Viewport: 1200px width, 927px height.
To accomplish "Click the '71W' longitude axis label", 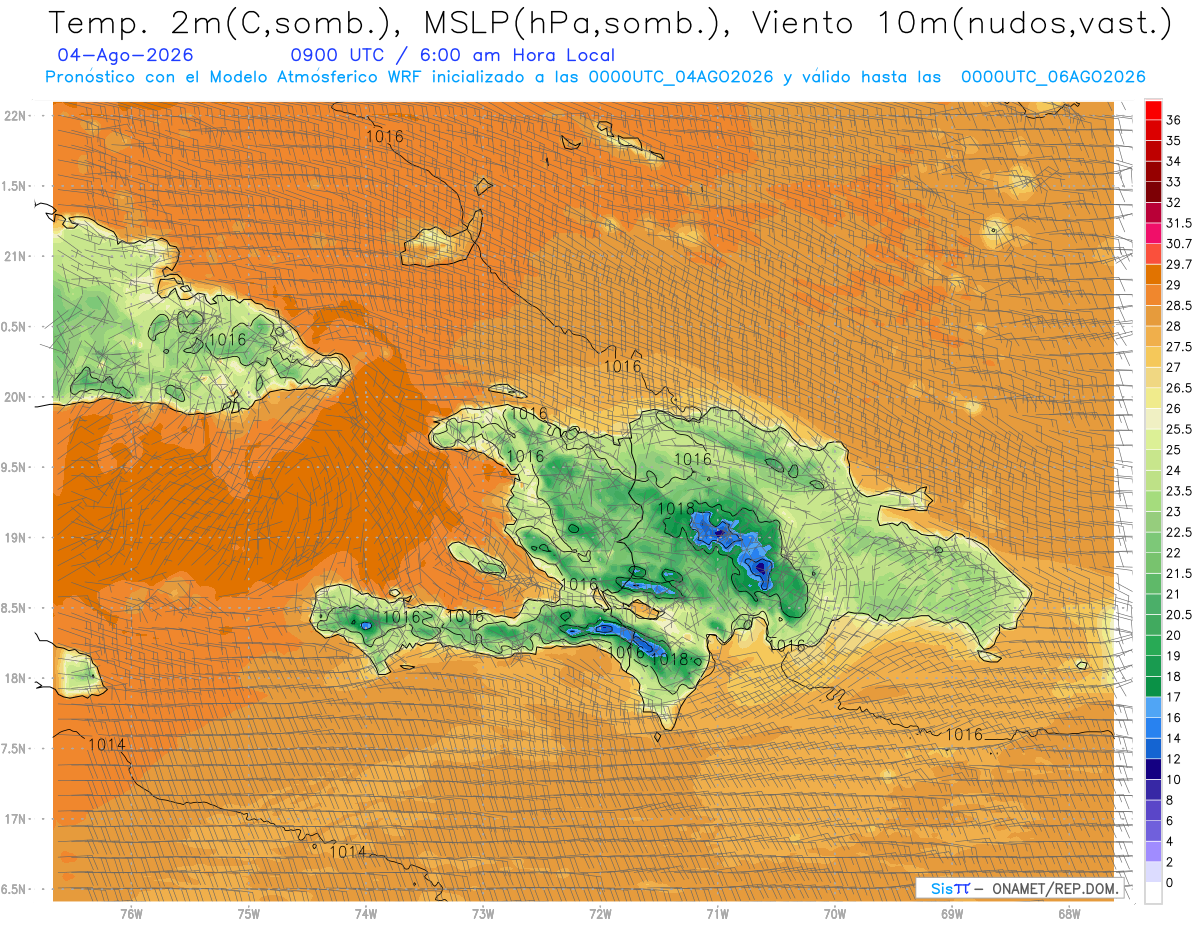I will (x=717, y=914).
